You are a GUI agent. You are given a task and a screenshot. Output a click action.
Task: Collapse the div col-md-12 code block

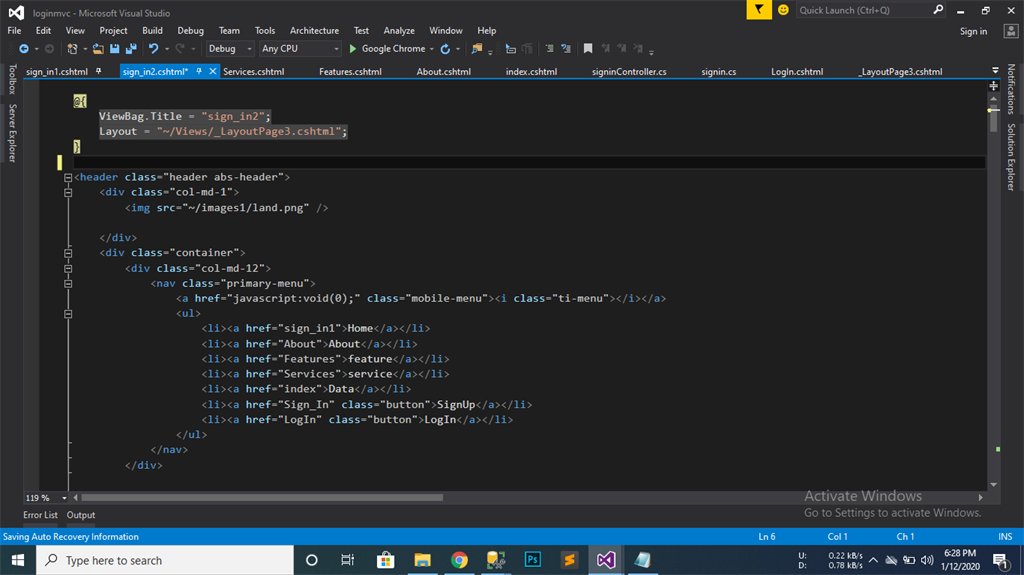tap(68, 269)
